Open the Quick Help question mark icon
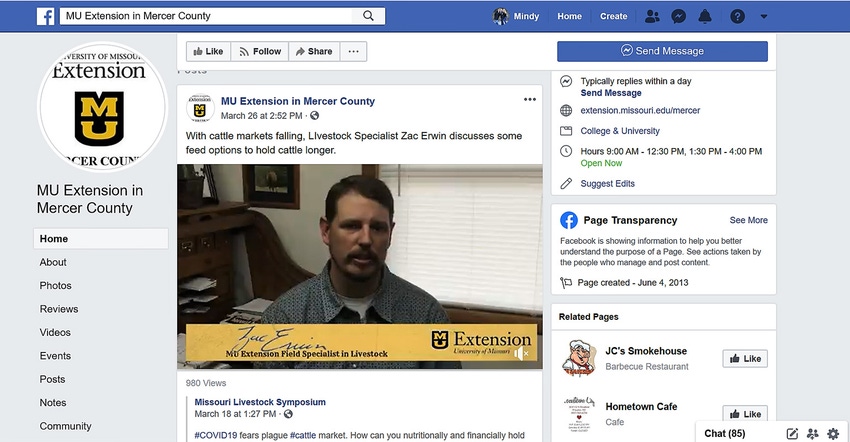This screenshot has width=850, height=442. coord(737,16)
